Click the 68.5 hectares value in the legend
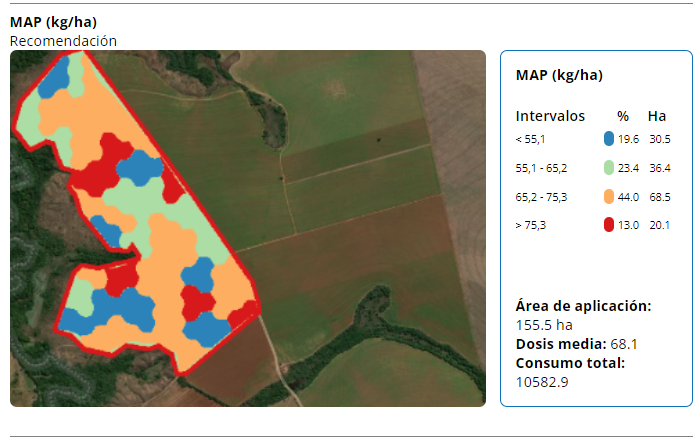The height and width of the screenshot is (441, 700). coord(659,197)
